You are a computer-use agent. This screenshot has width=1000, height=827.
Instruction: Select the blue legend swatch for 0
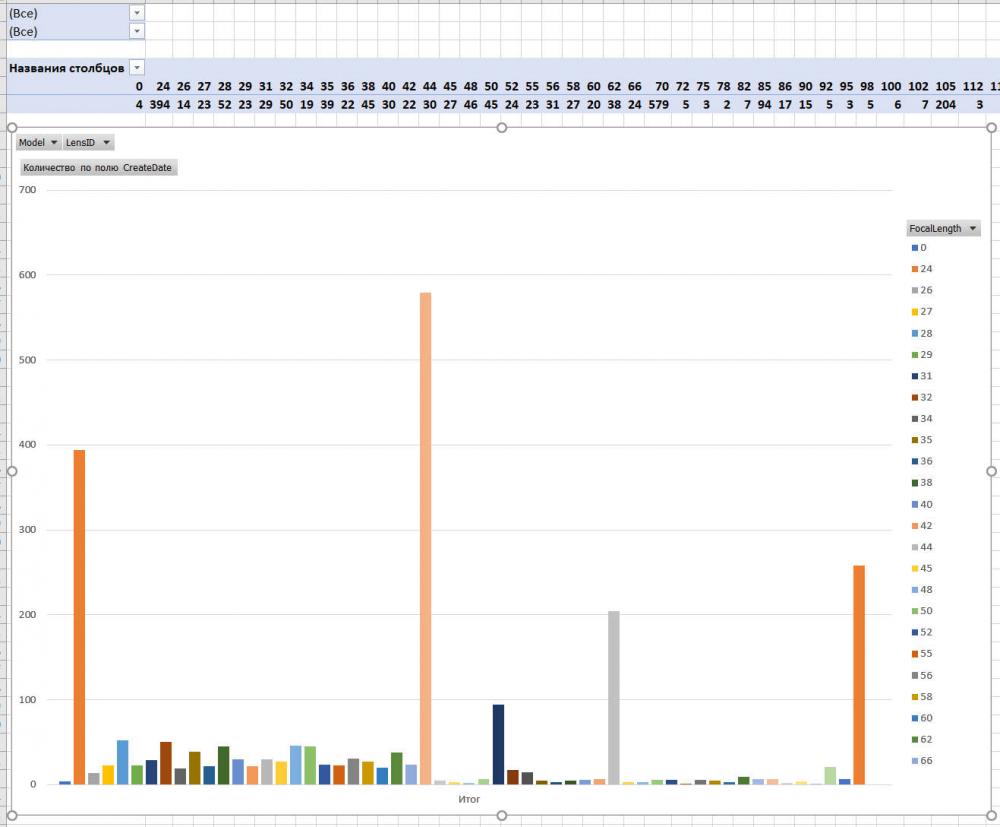coord(915,248)
